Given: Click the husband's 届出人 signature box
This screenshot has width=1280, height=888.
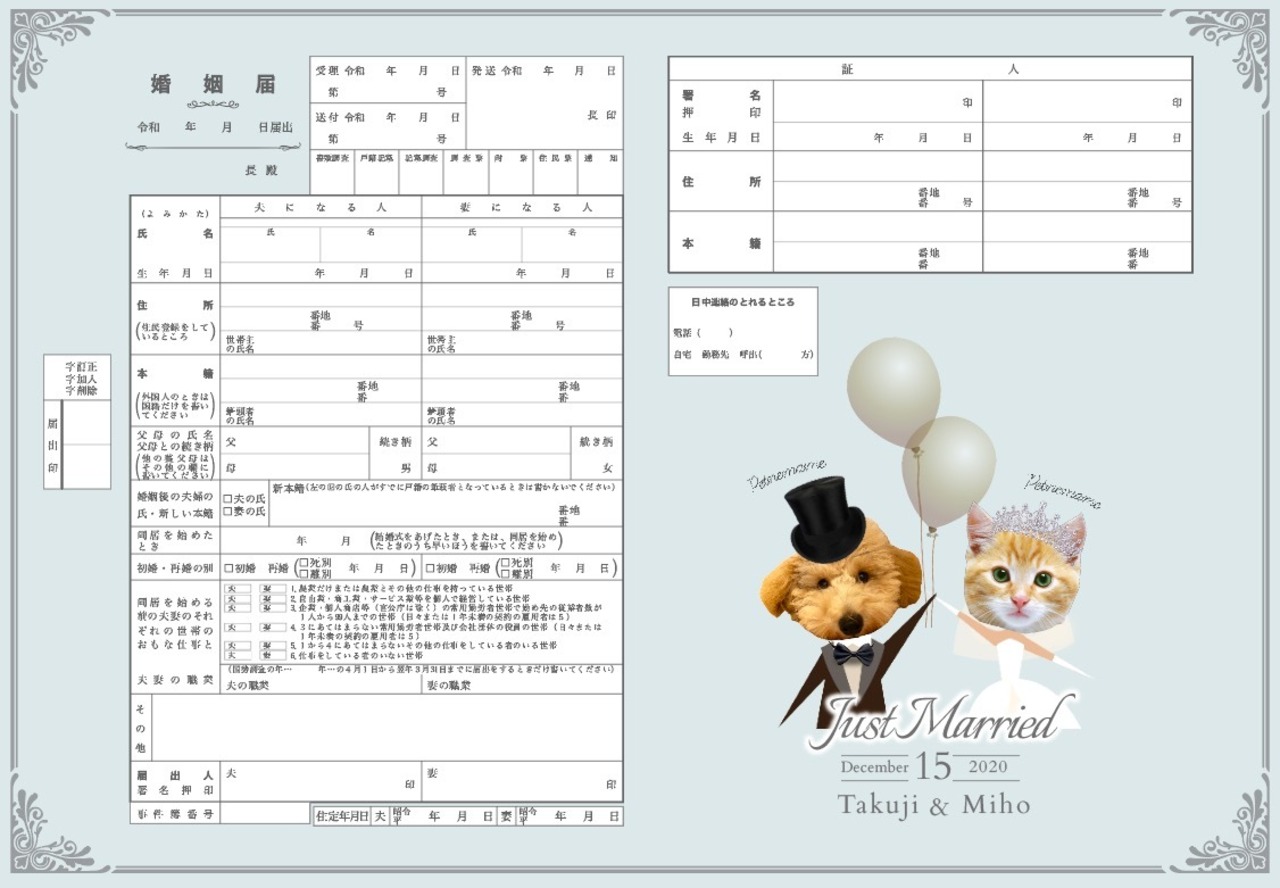Looking at the screenshot, I should (321, 781).
